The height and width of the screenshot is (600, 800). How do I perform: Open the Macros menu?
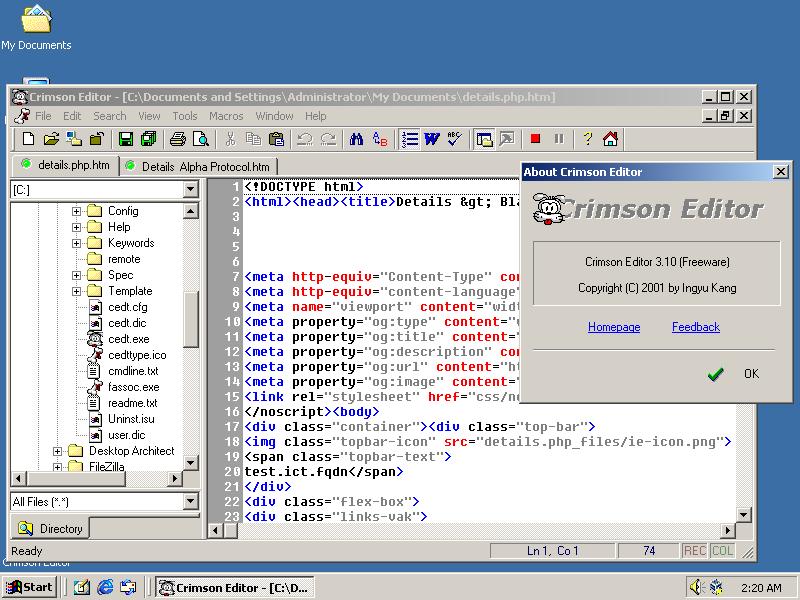coord(226,116)
